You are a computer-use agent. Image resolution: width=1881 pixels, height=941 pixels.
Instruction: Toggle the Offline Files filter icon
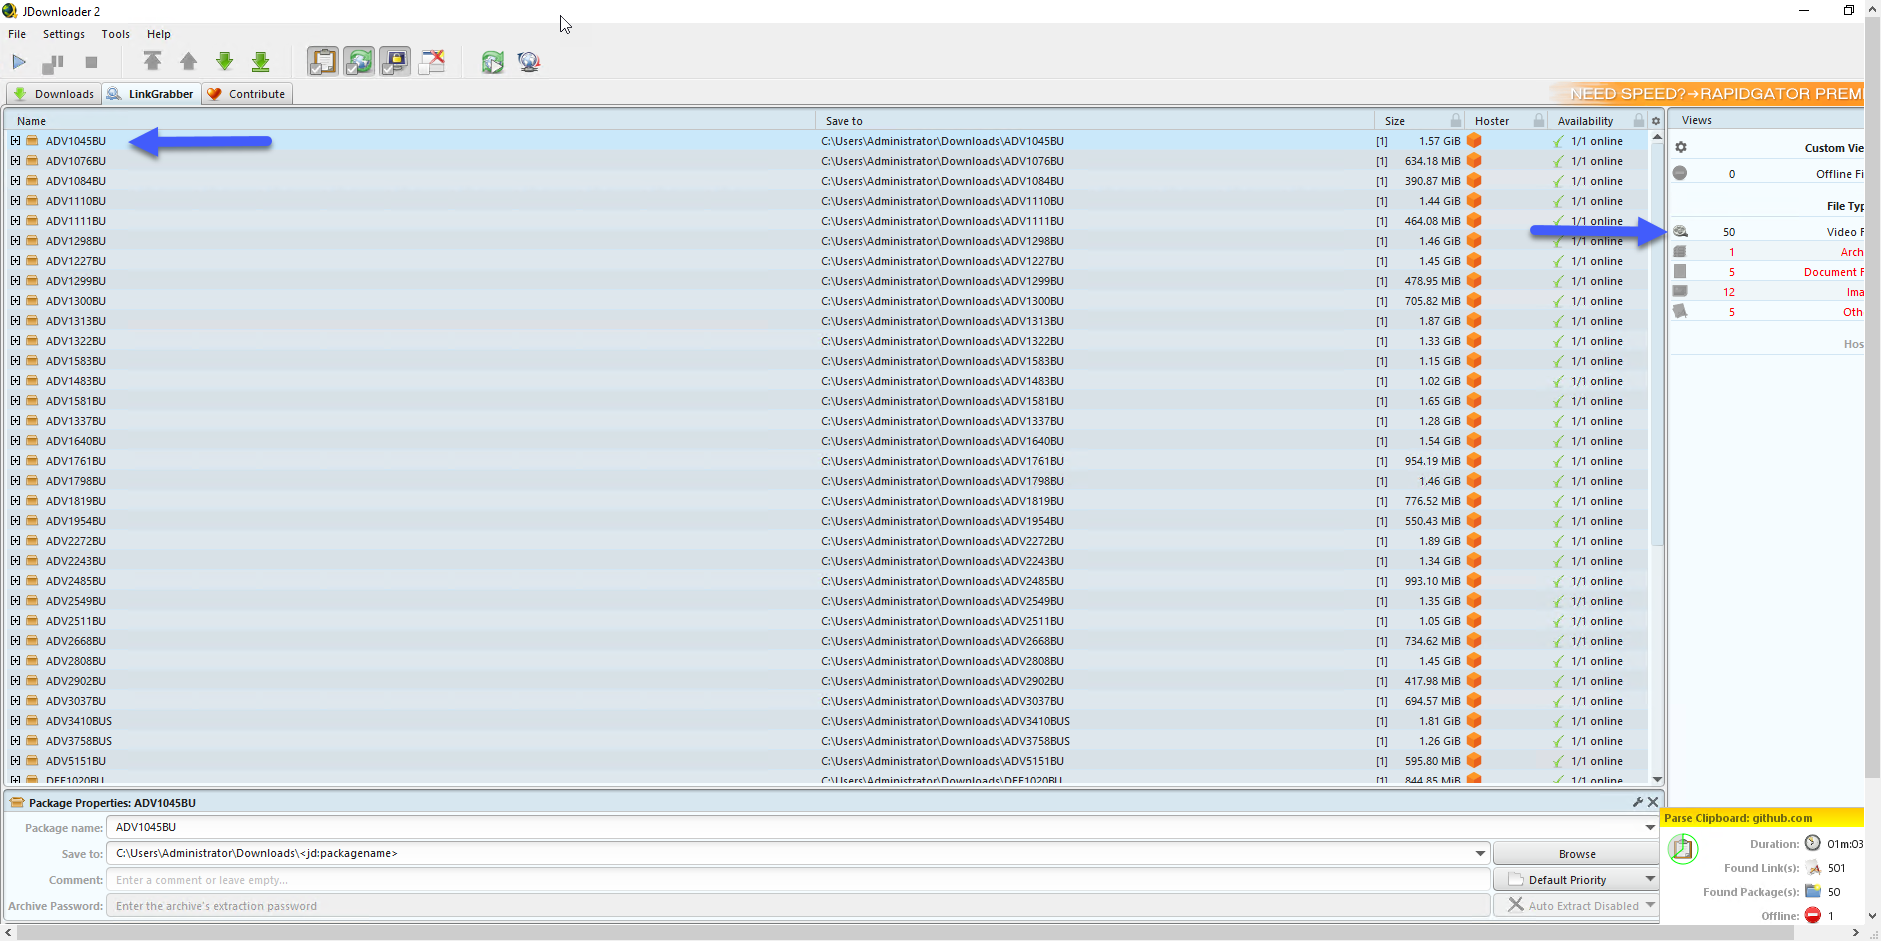coord(1680,173)
